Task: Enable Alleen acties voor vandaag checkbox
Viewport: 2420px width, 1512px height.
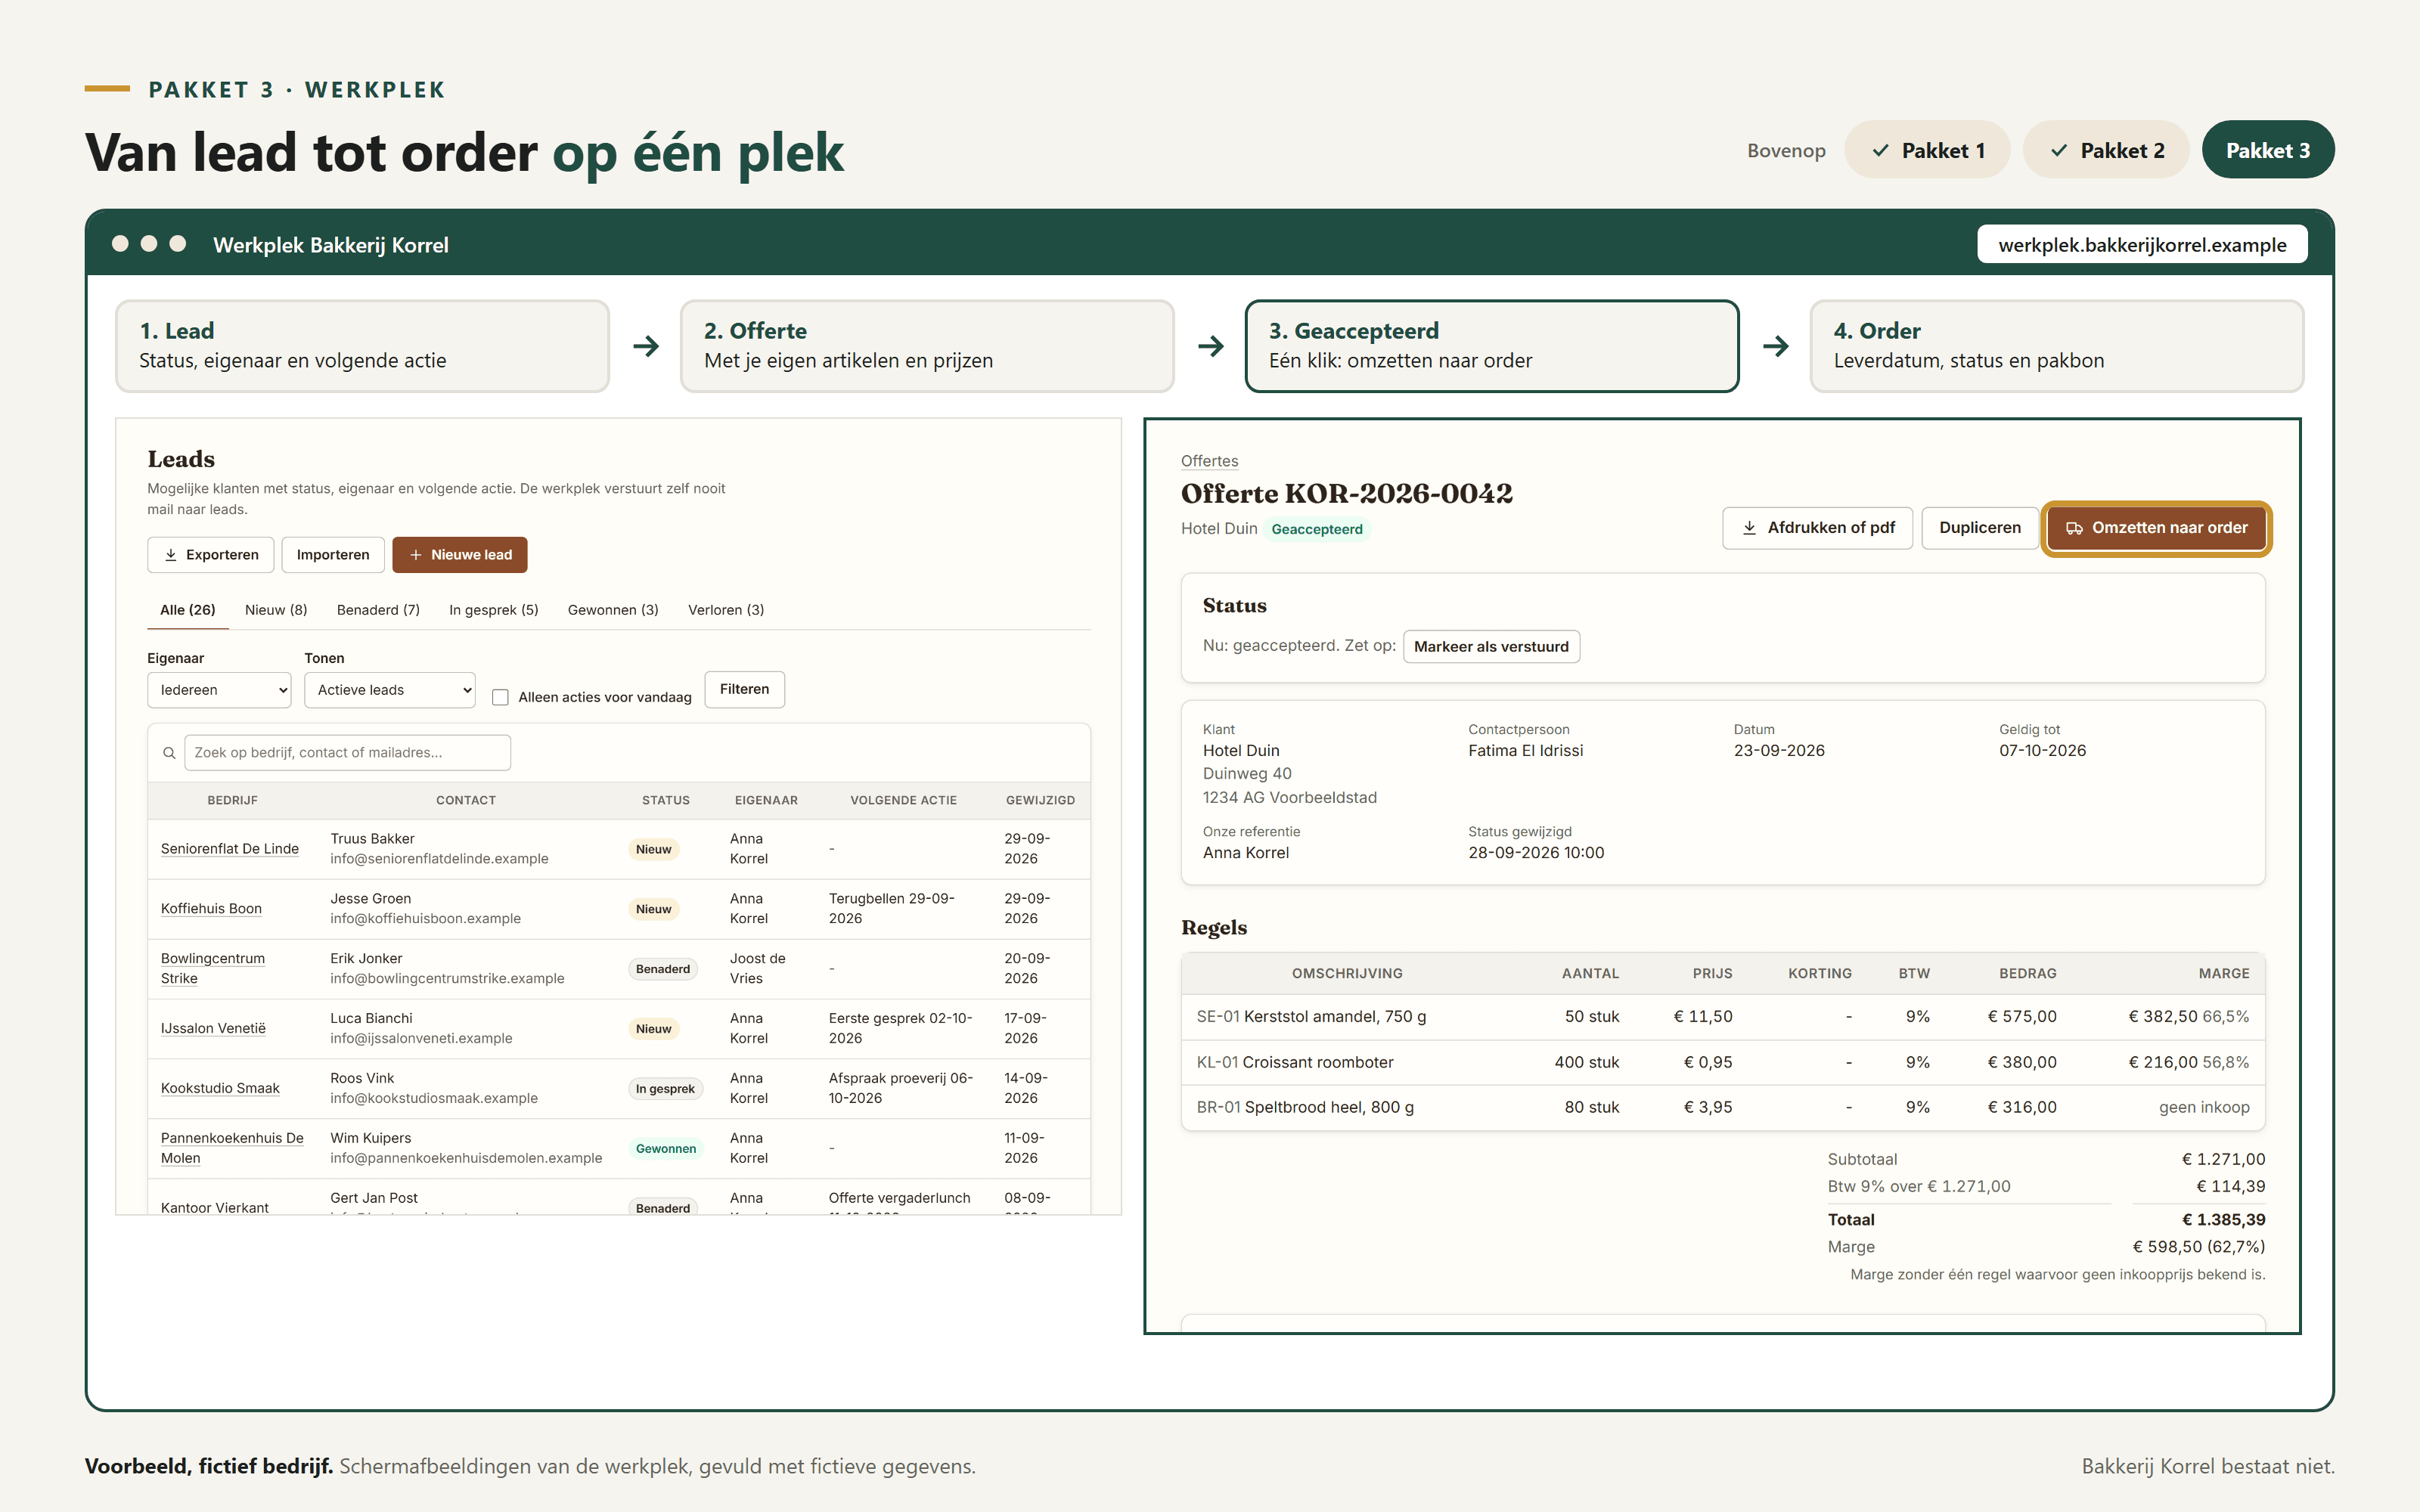Action: [500, 697]
